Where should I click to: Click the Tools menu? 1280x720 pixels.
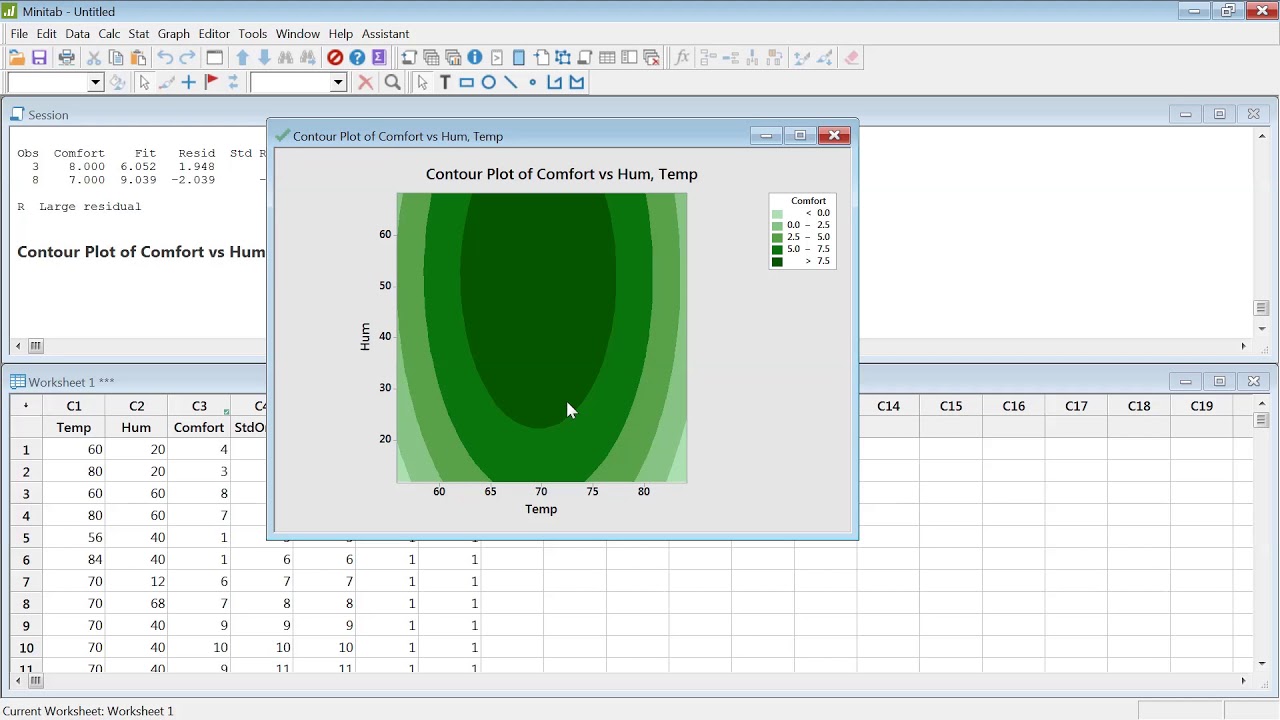pos(252,34)
